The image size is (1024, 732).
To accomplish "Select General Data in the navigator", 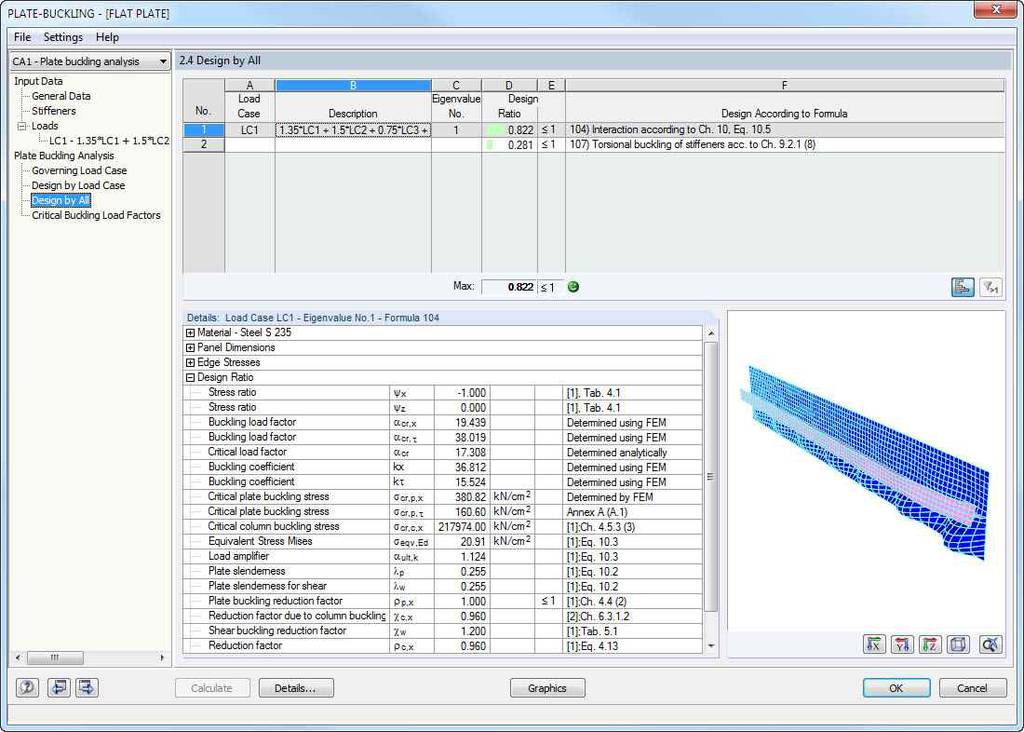I will pos(61,96).
